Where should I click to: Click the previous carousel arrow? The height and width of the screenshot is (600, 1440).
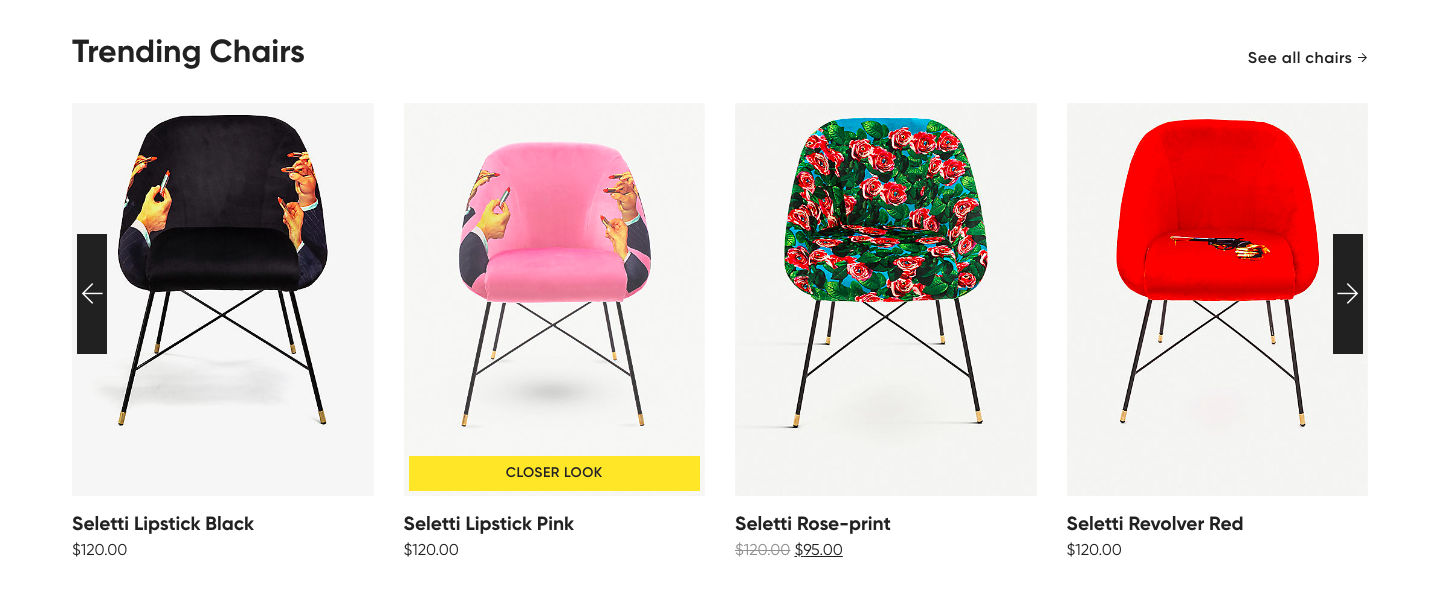(x=92, y=294)
